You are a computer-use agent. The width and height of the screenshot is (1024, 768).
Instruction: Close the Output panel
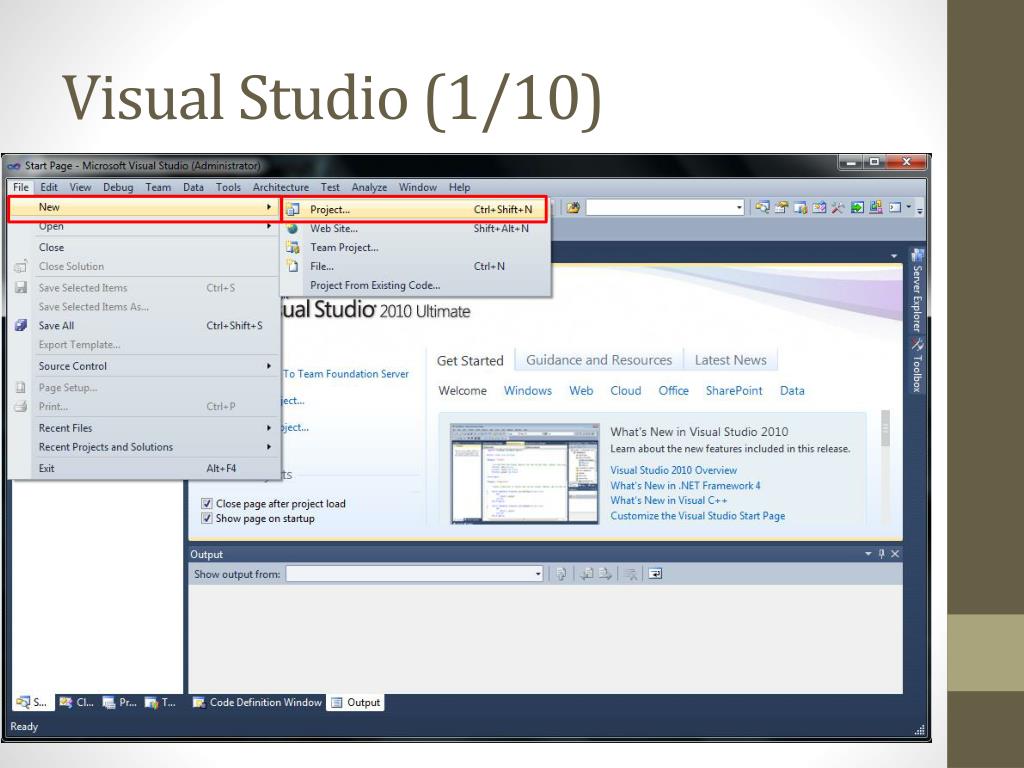coord(895,554)
